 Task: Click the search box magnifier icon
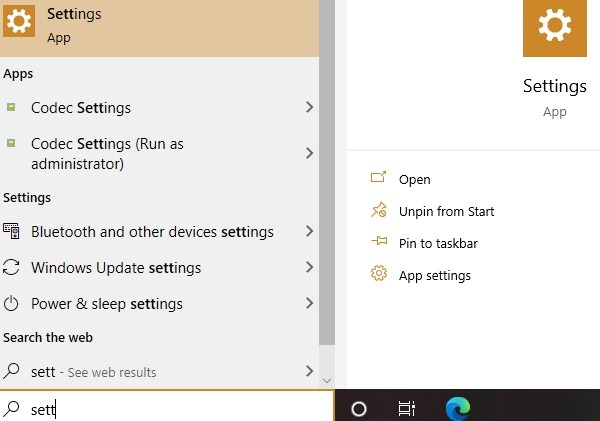11,408
